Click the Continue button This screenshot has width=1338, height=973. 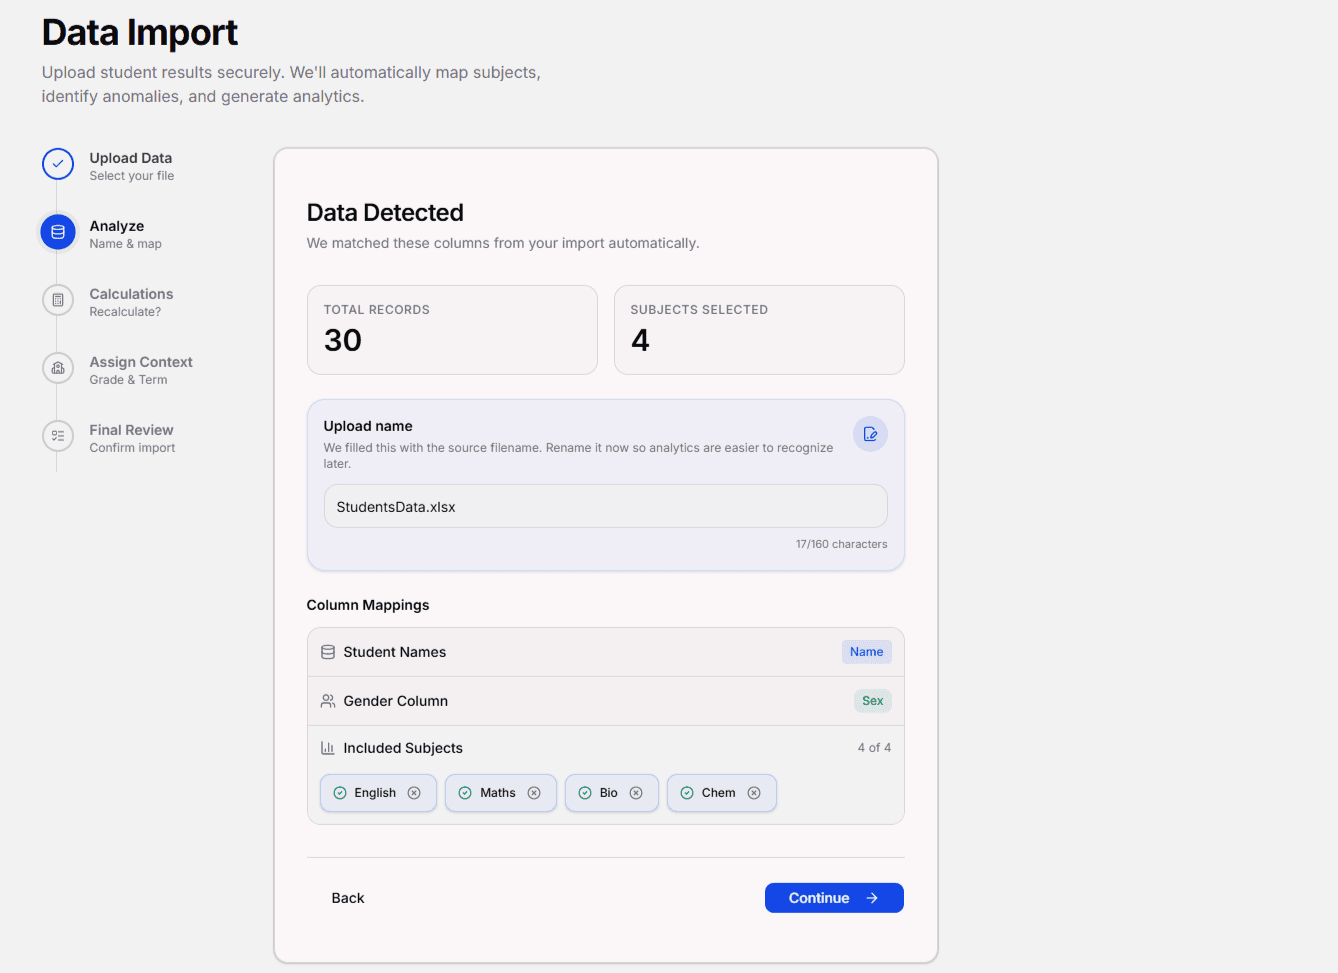(x=834, y=898)
